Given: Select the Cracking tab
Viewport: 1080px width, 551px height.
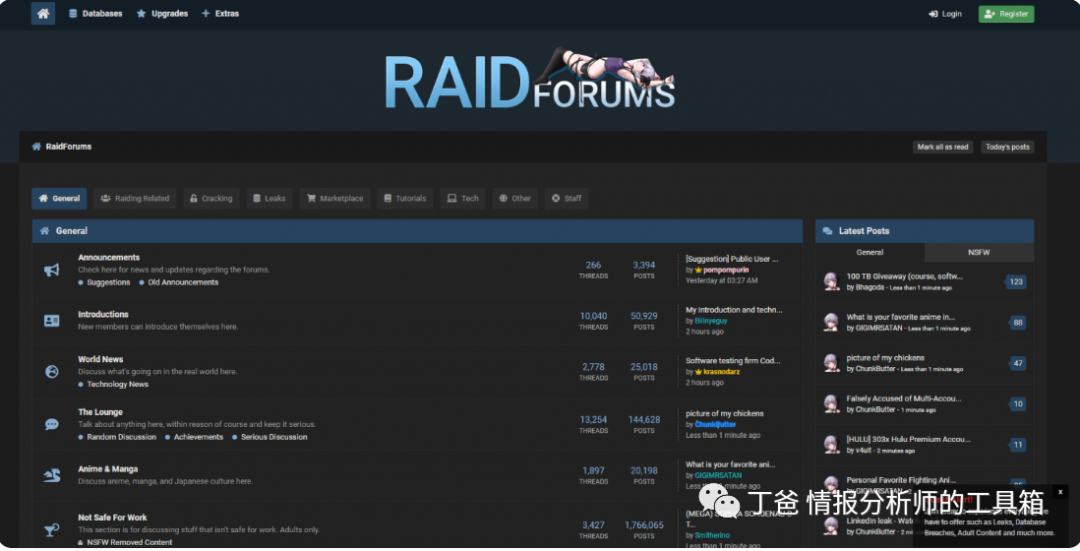Looking at the screenshot, I should [x=211, y=198].
